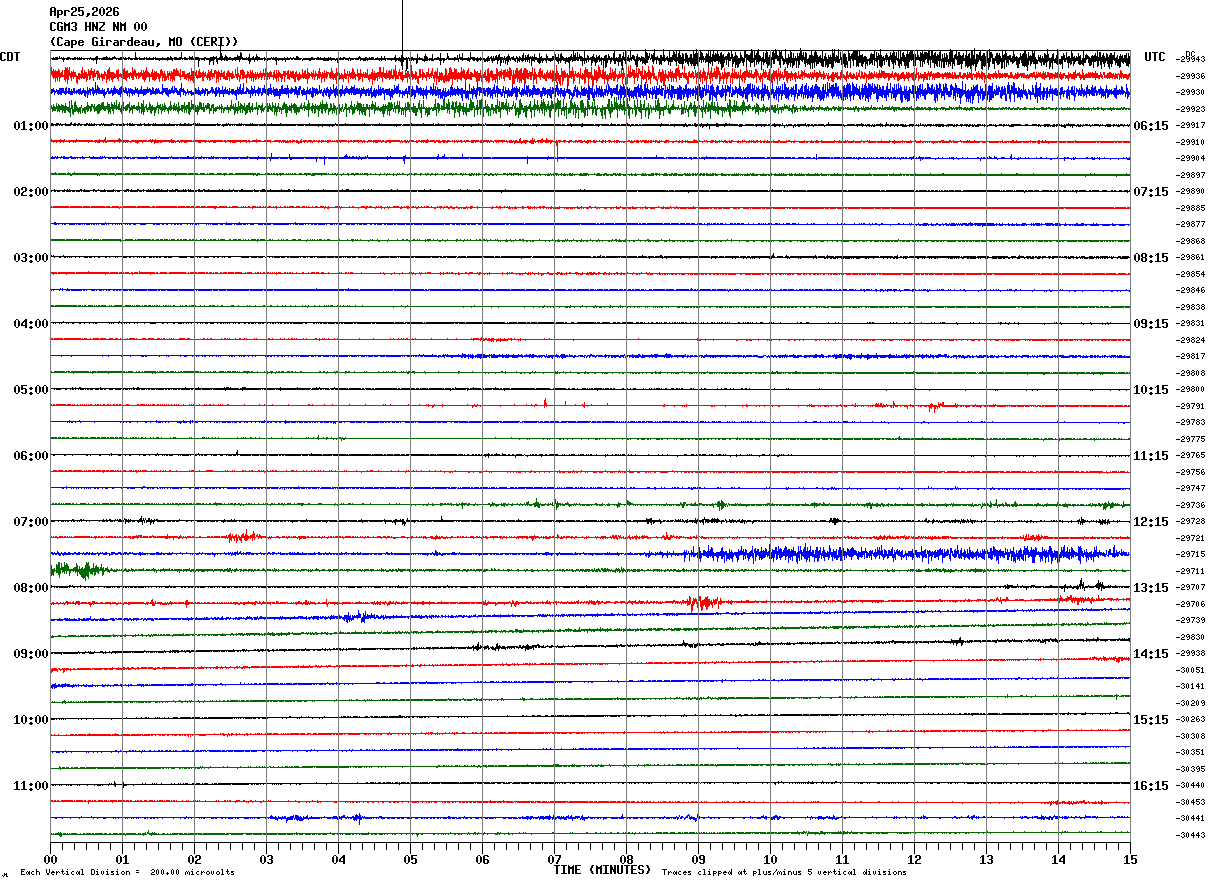Screen dimensions: 1210x886
Task: Click the '04:00' CDT time label
Action: tap(31, 324)
